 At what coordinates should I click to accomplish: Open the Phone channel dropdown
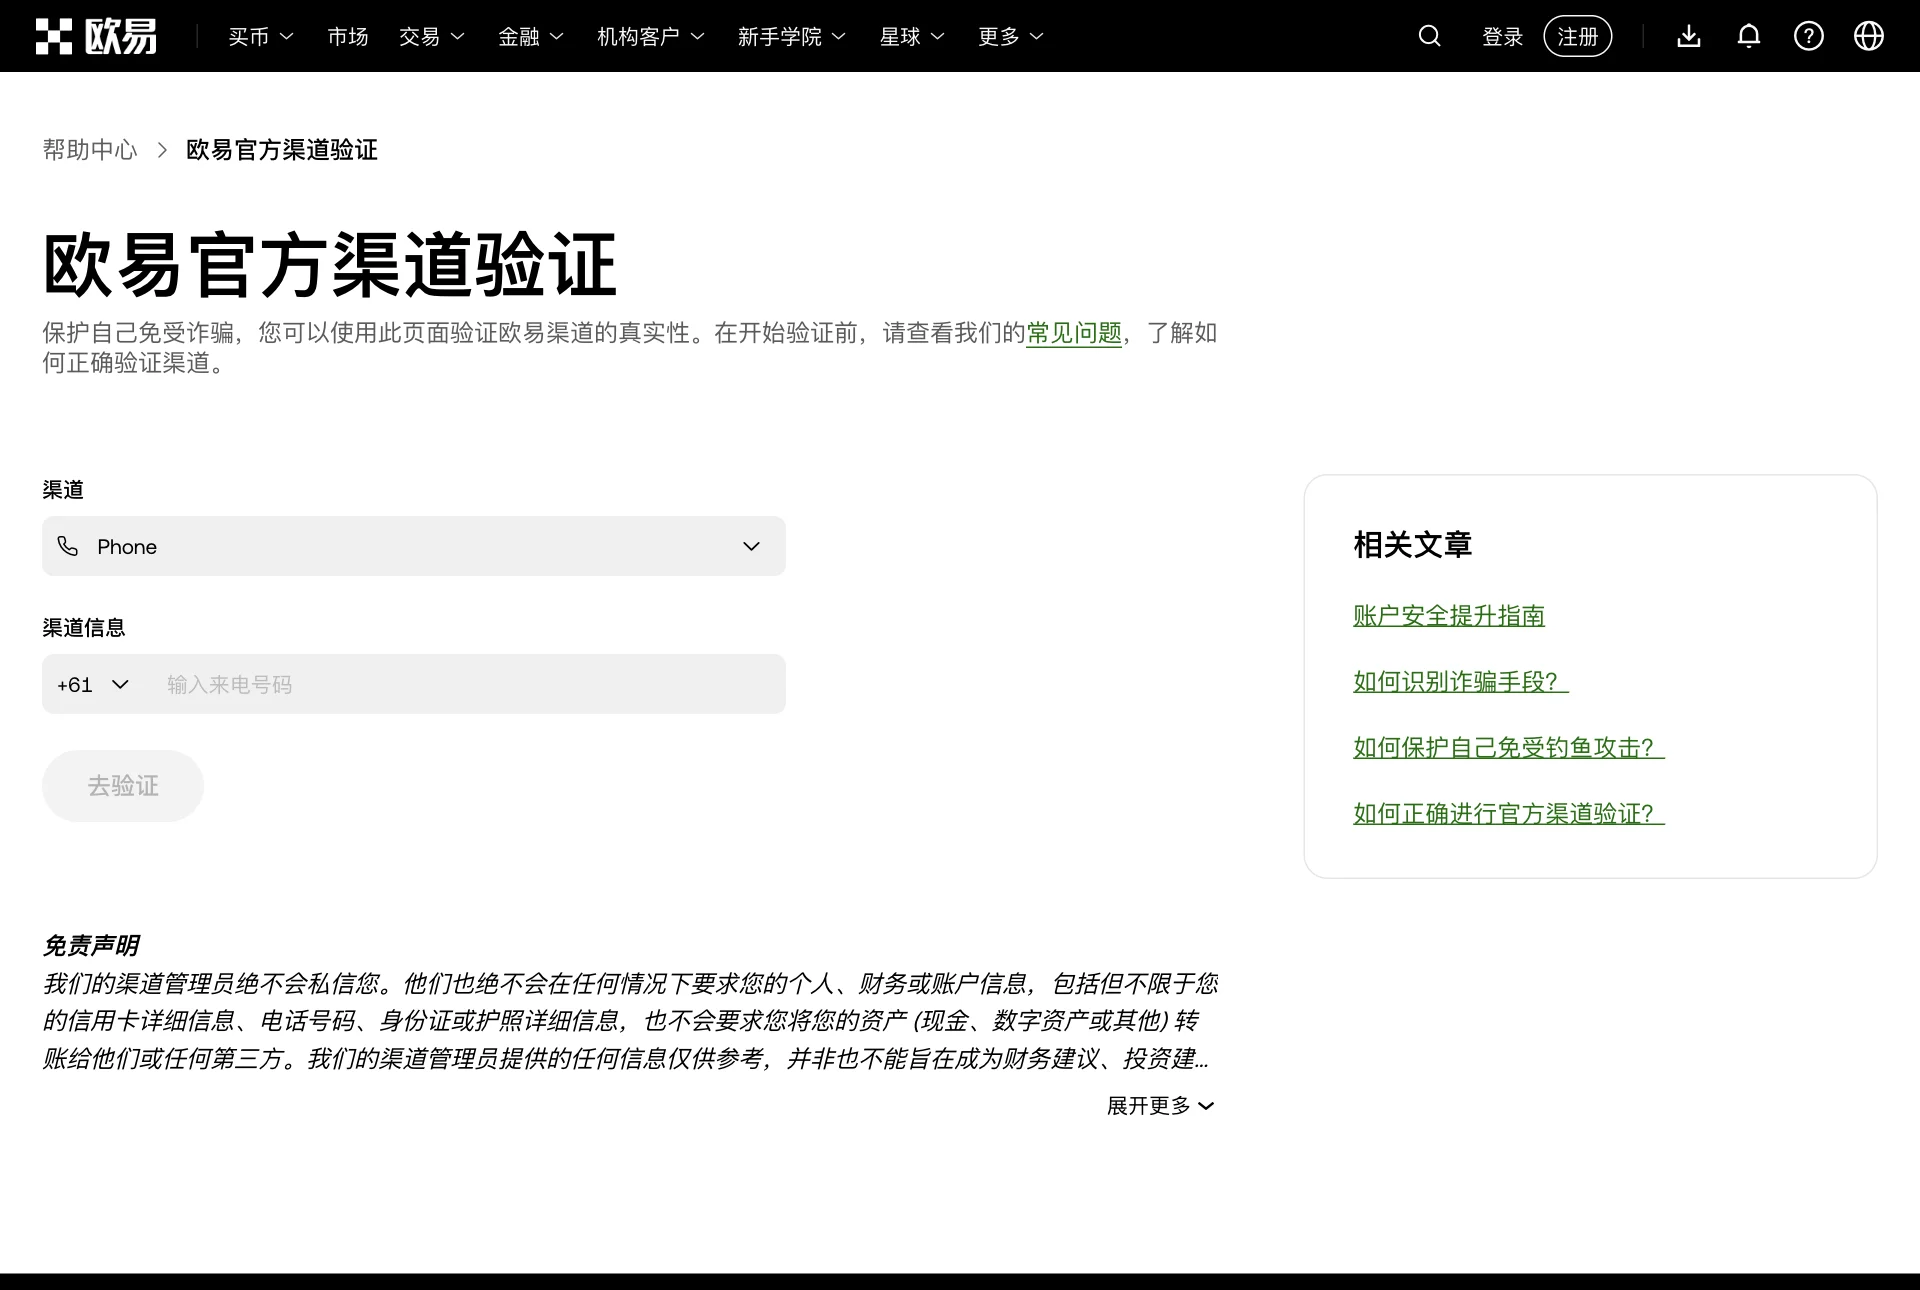coord(414,546)
